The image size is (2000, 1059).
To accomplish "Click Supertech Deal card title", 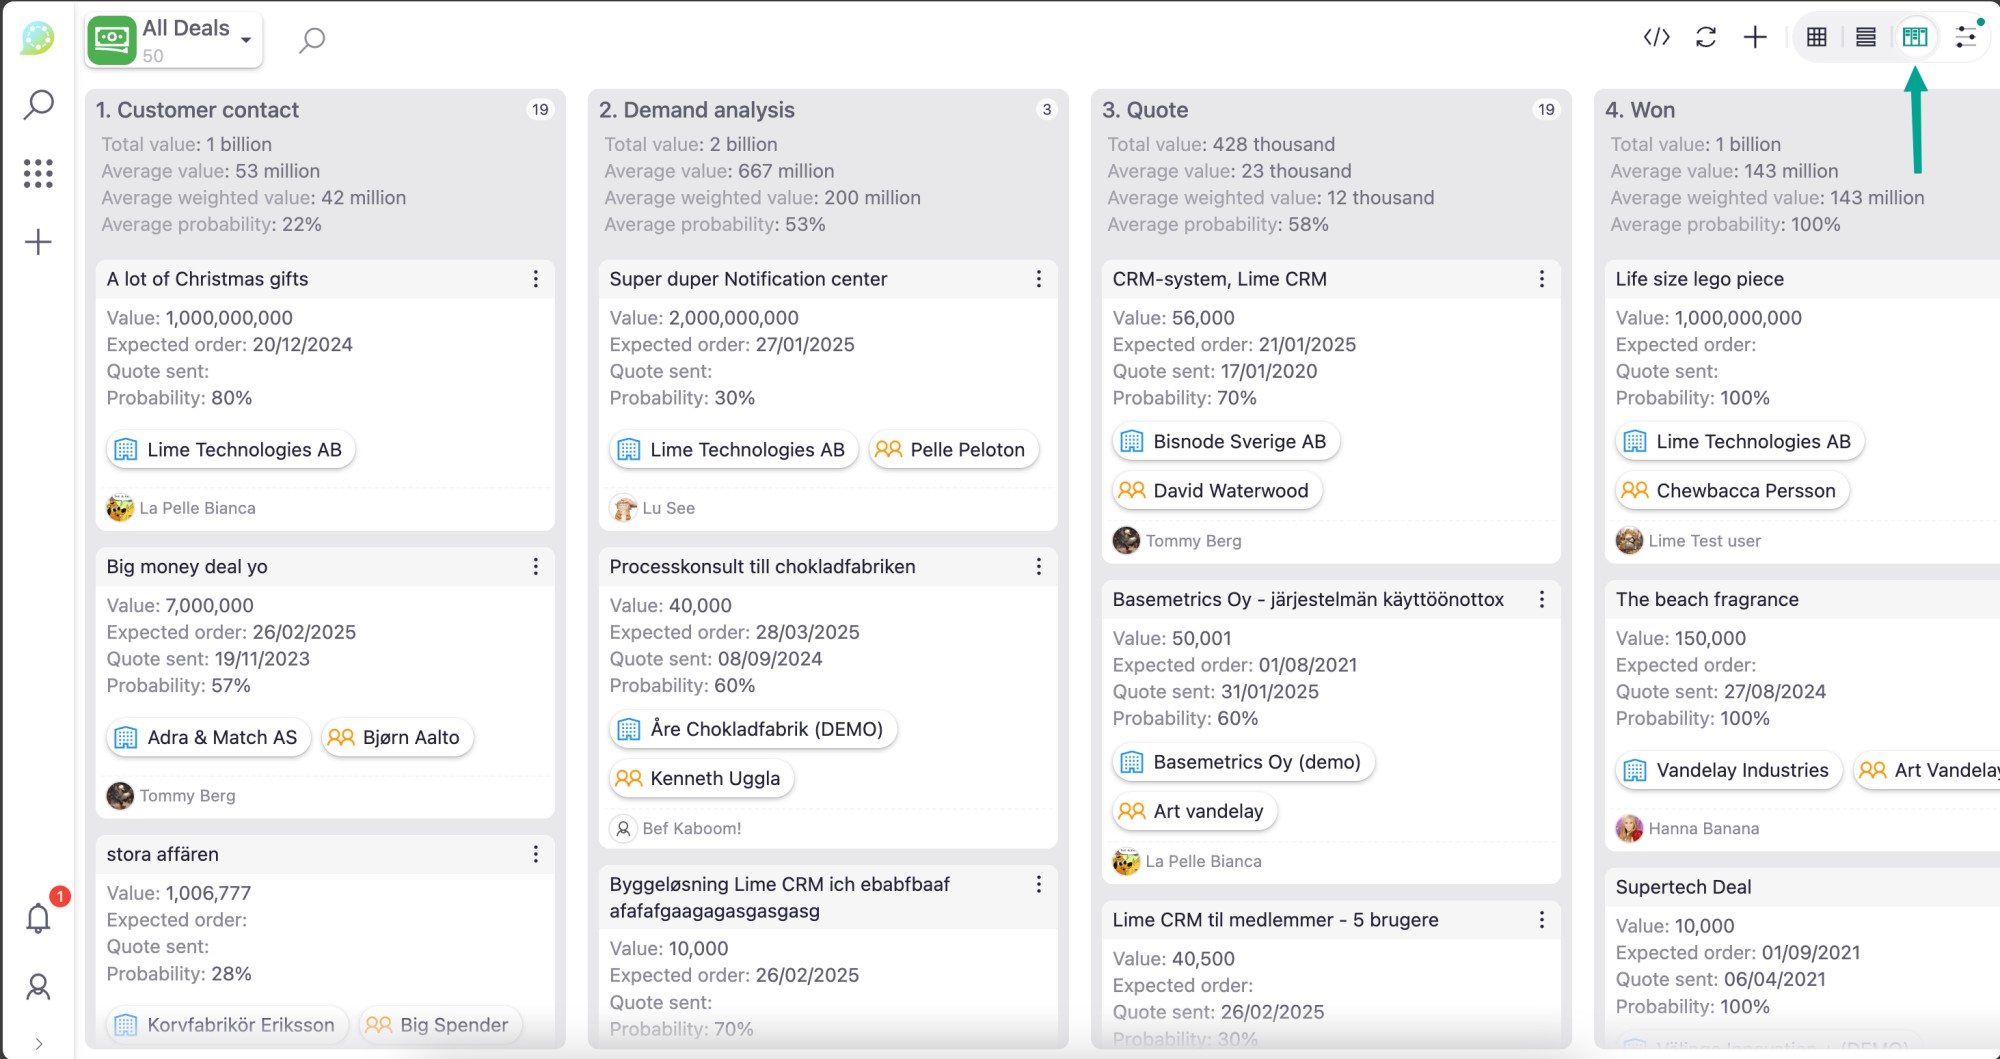I will [1683, 887].
